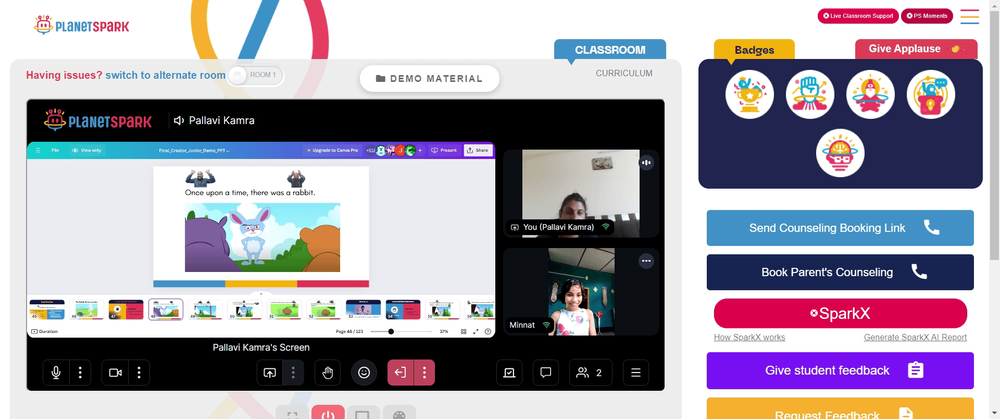
Task: Select slide thumbnail 47 in the filmstrip
Action: pyautogui.click(x=126, y=310)
